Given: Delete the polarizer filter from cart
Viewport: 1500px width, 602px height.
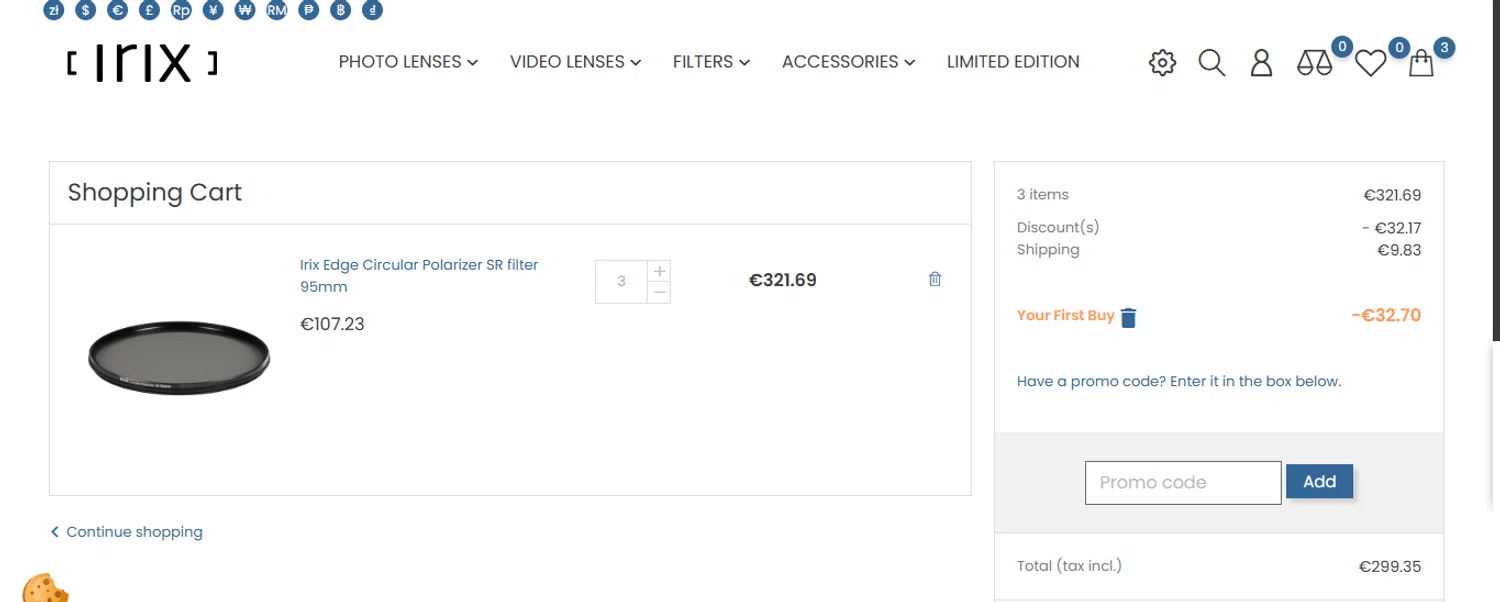Looking at the screenshot, I should click(935, 279).
